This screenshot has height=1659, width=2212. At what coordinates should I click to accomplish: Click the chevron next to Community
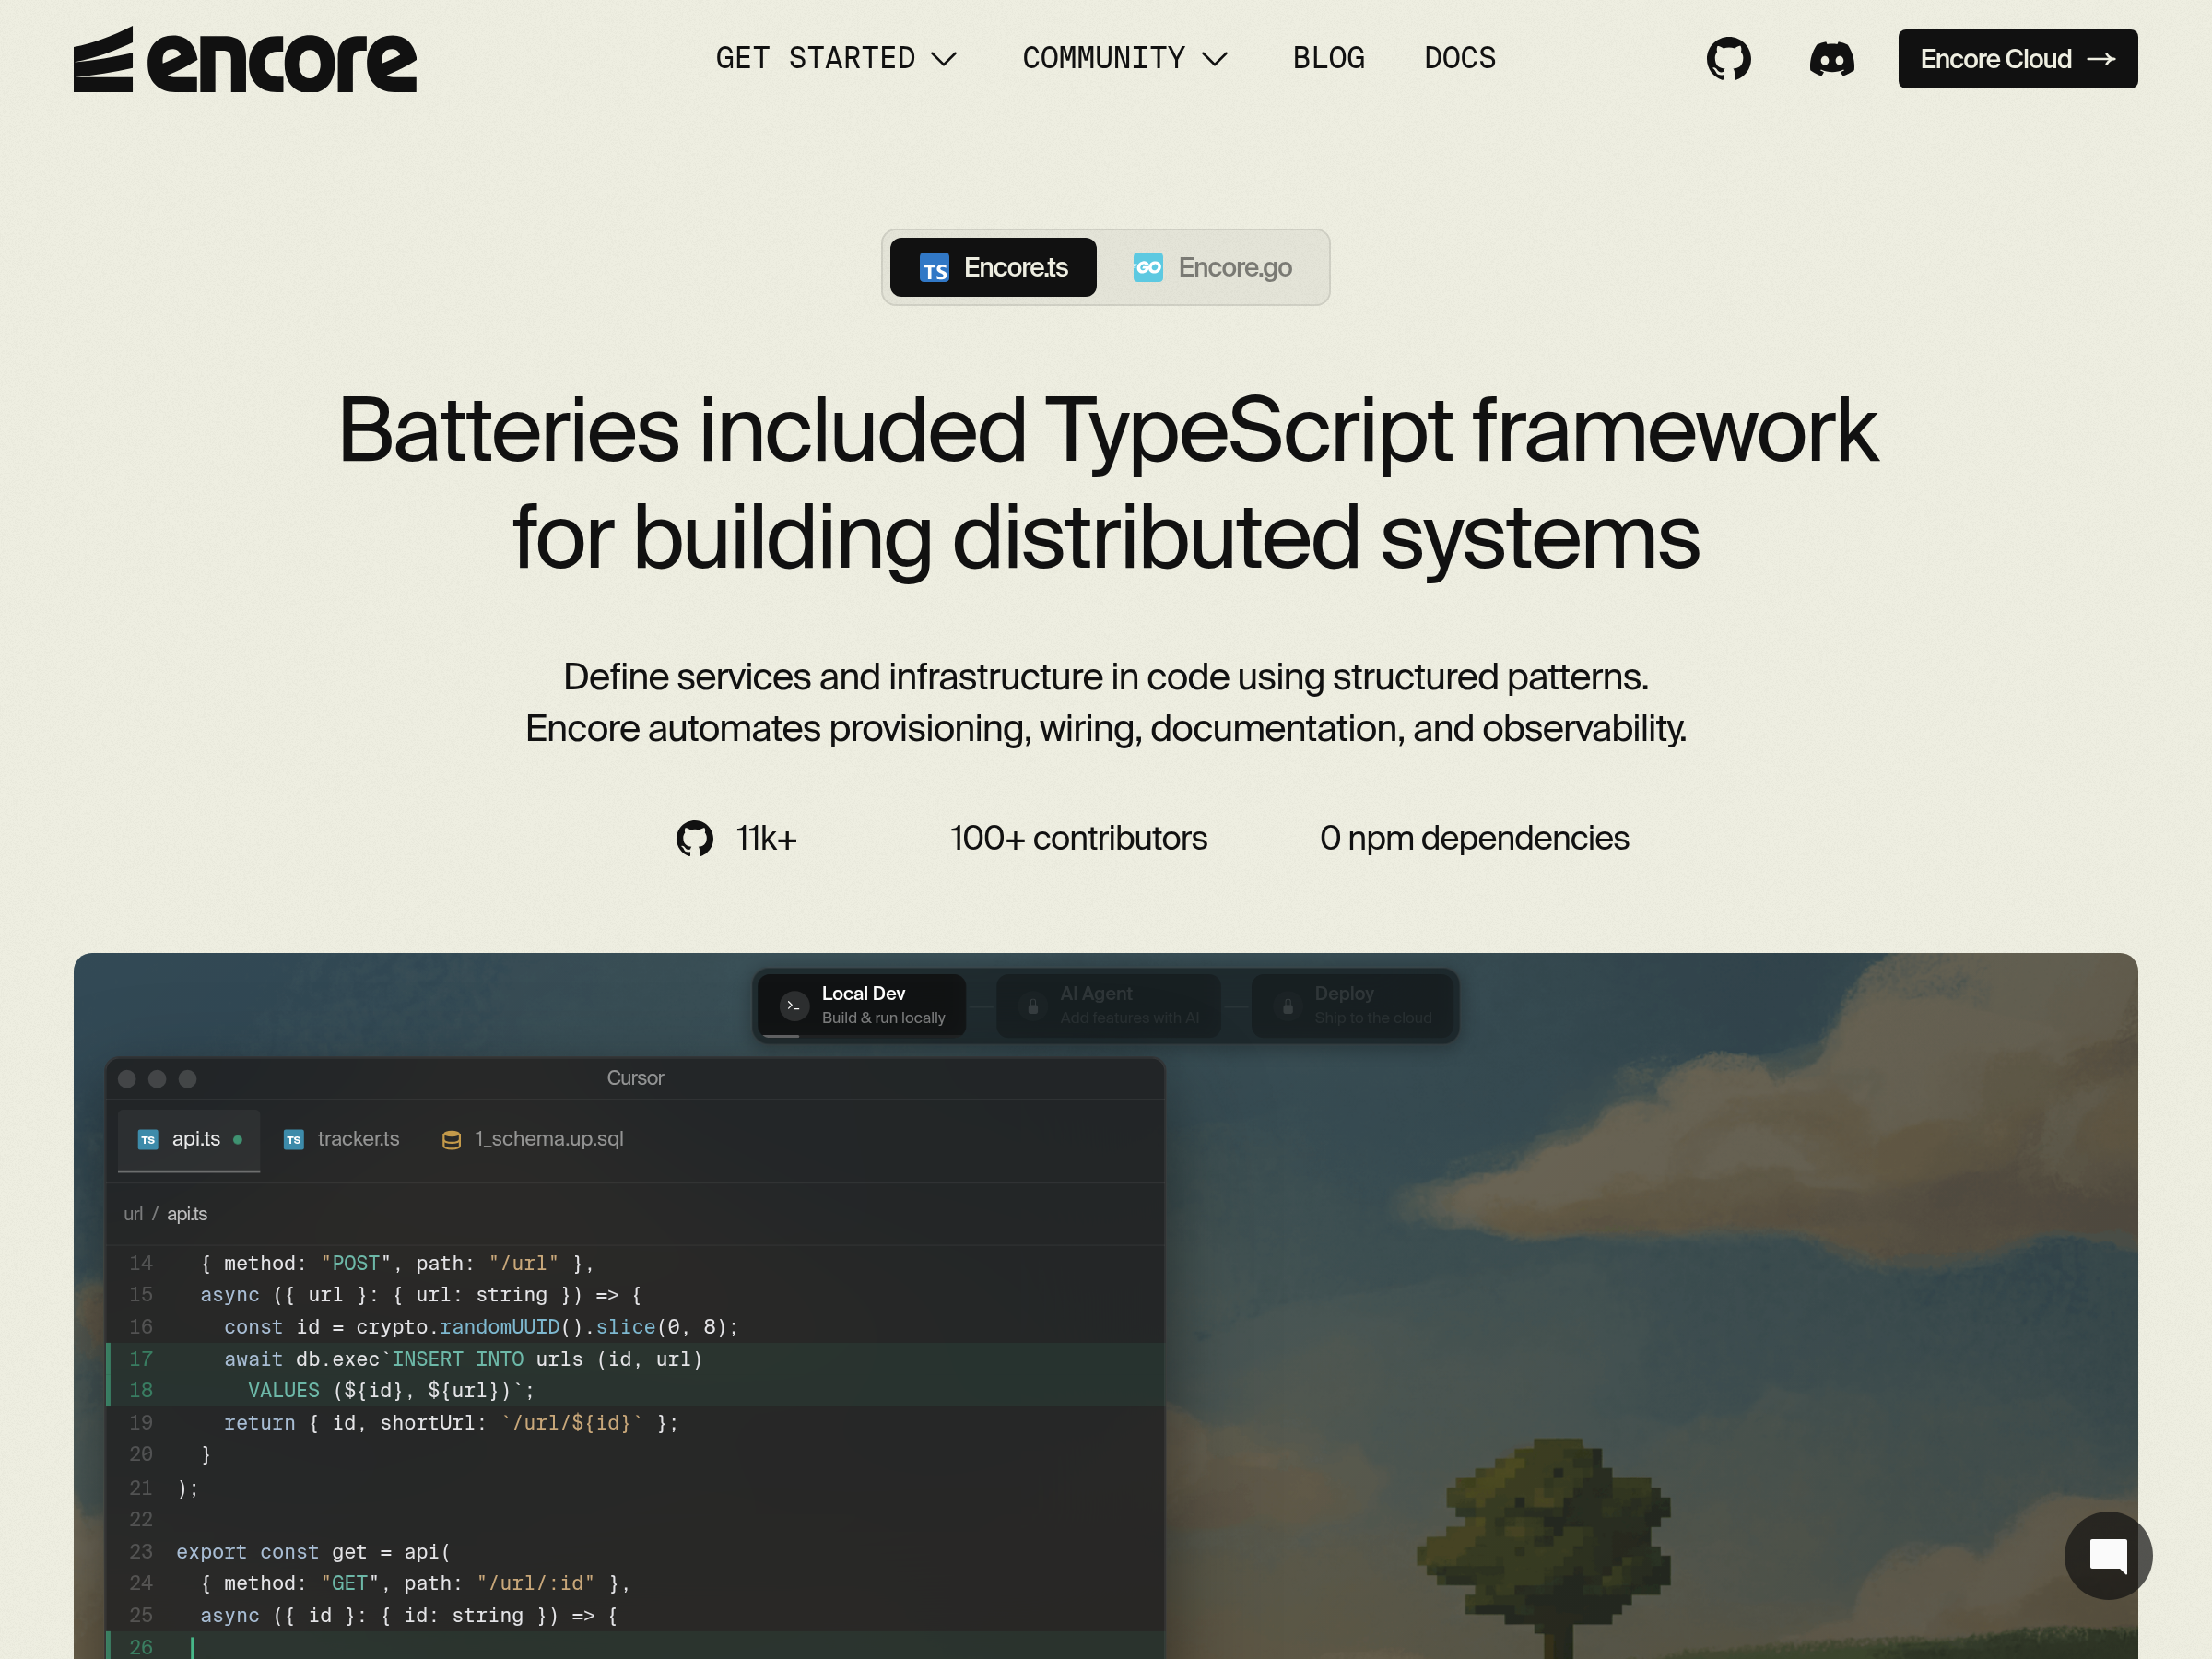point(1214,60)
